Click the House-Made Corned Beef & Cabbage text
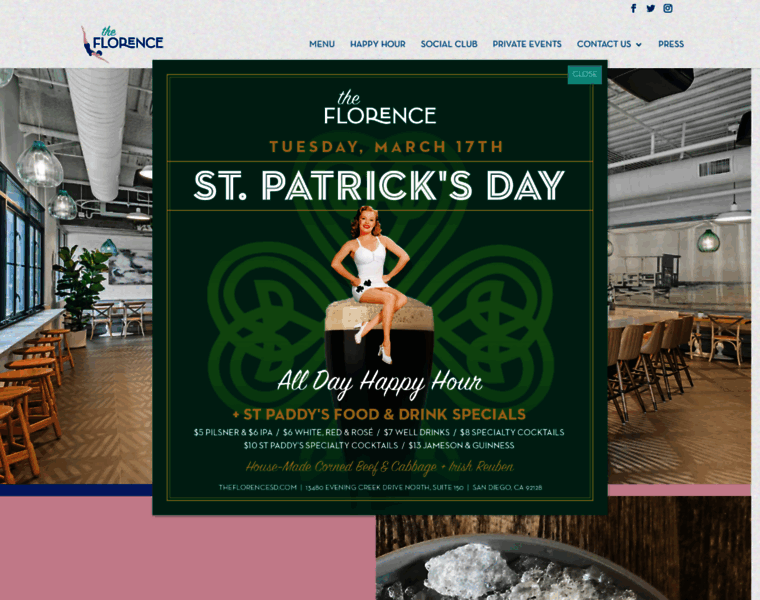 tap(380, 467)
